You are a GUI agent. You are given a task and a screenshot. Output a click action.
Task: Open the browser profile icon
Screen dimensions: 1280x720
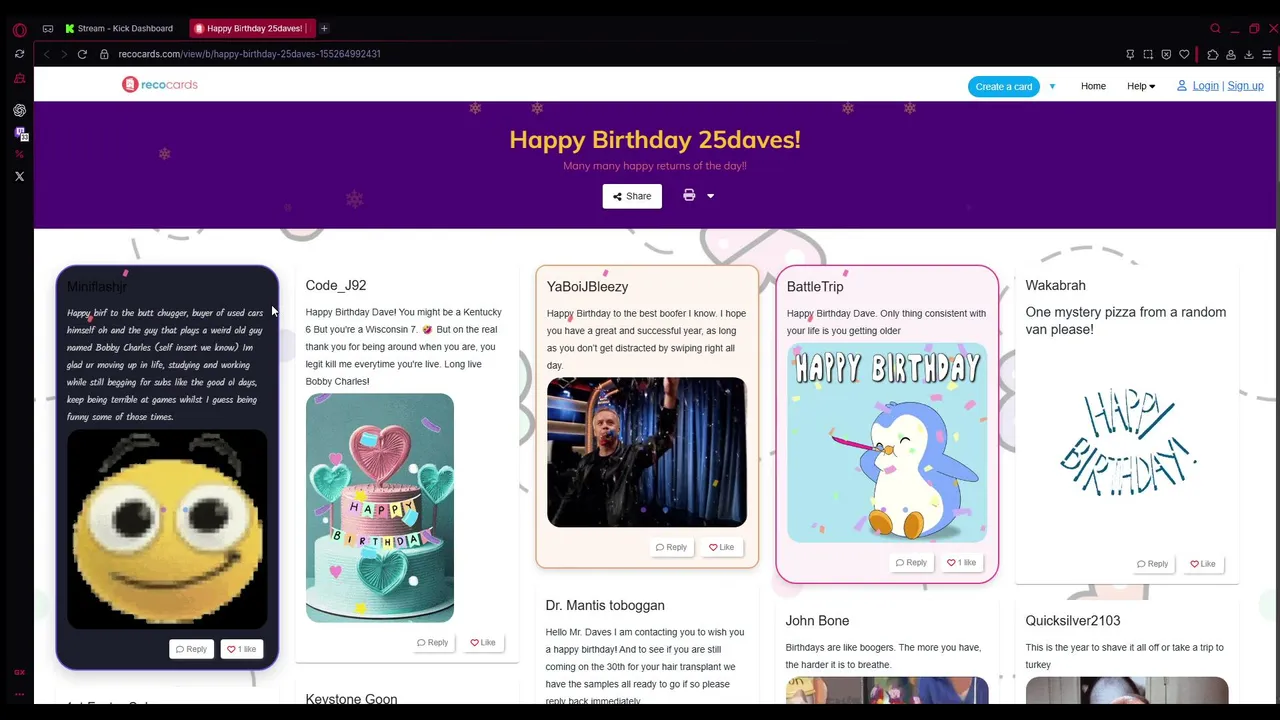(1231, 54)
